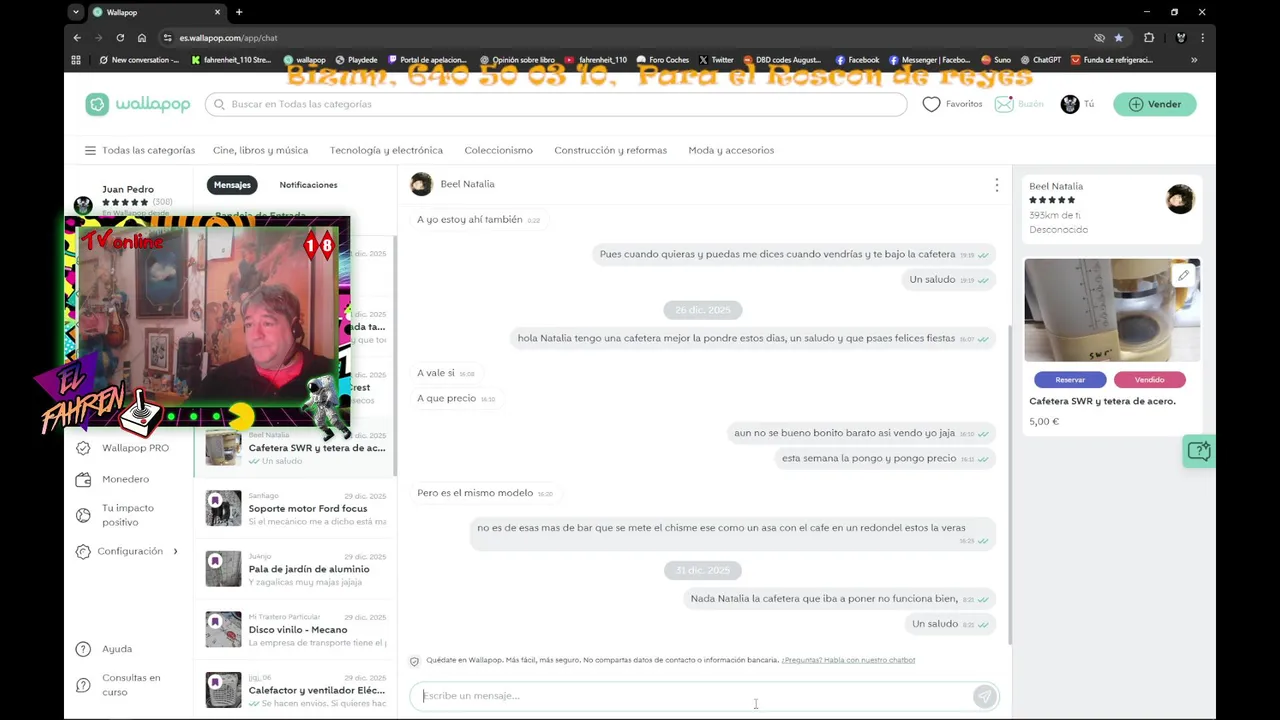Click browser home icon
The height and width of the screenshot is (720, 1280).
142,38
